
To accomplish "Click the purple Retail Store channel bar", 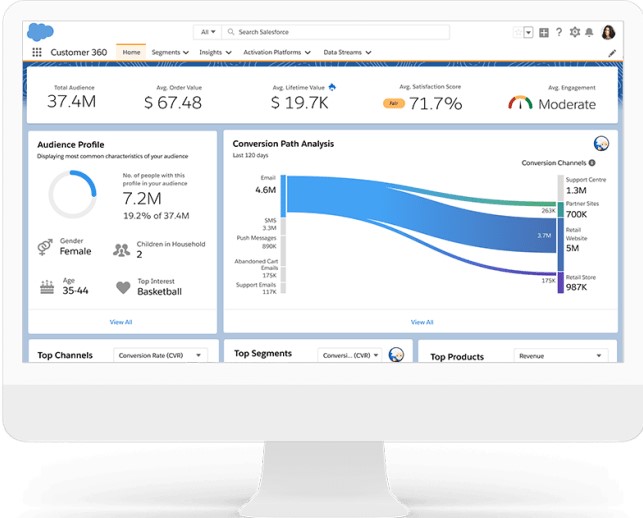I will click(x=561, y=283).
